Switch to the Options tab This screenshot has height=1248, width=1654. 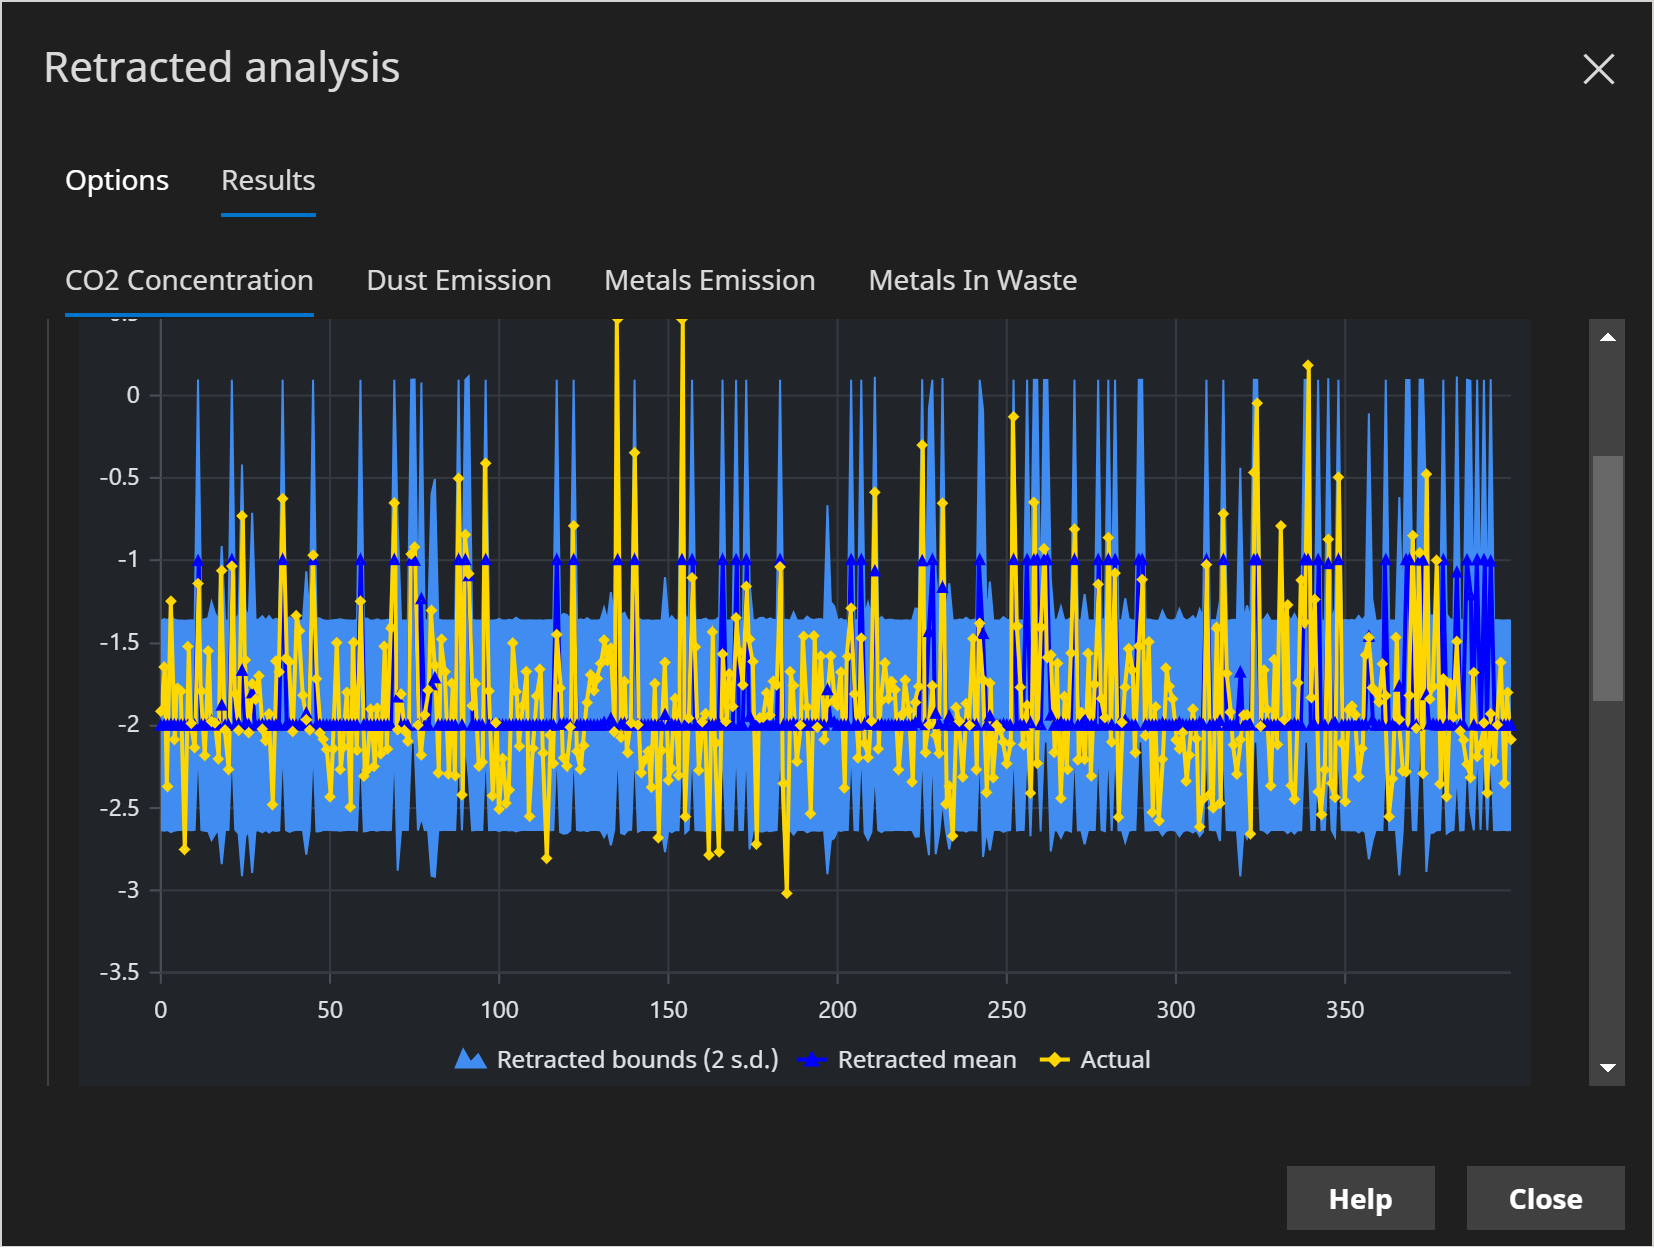pos(117,180)
